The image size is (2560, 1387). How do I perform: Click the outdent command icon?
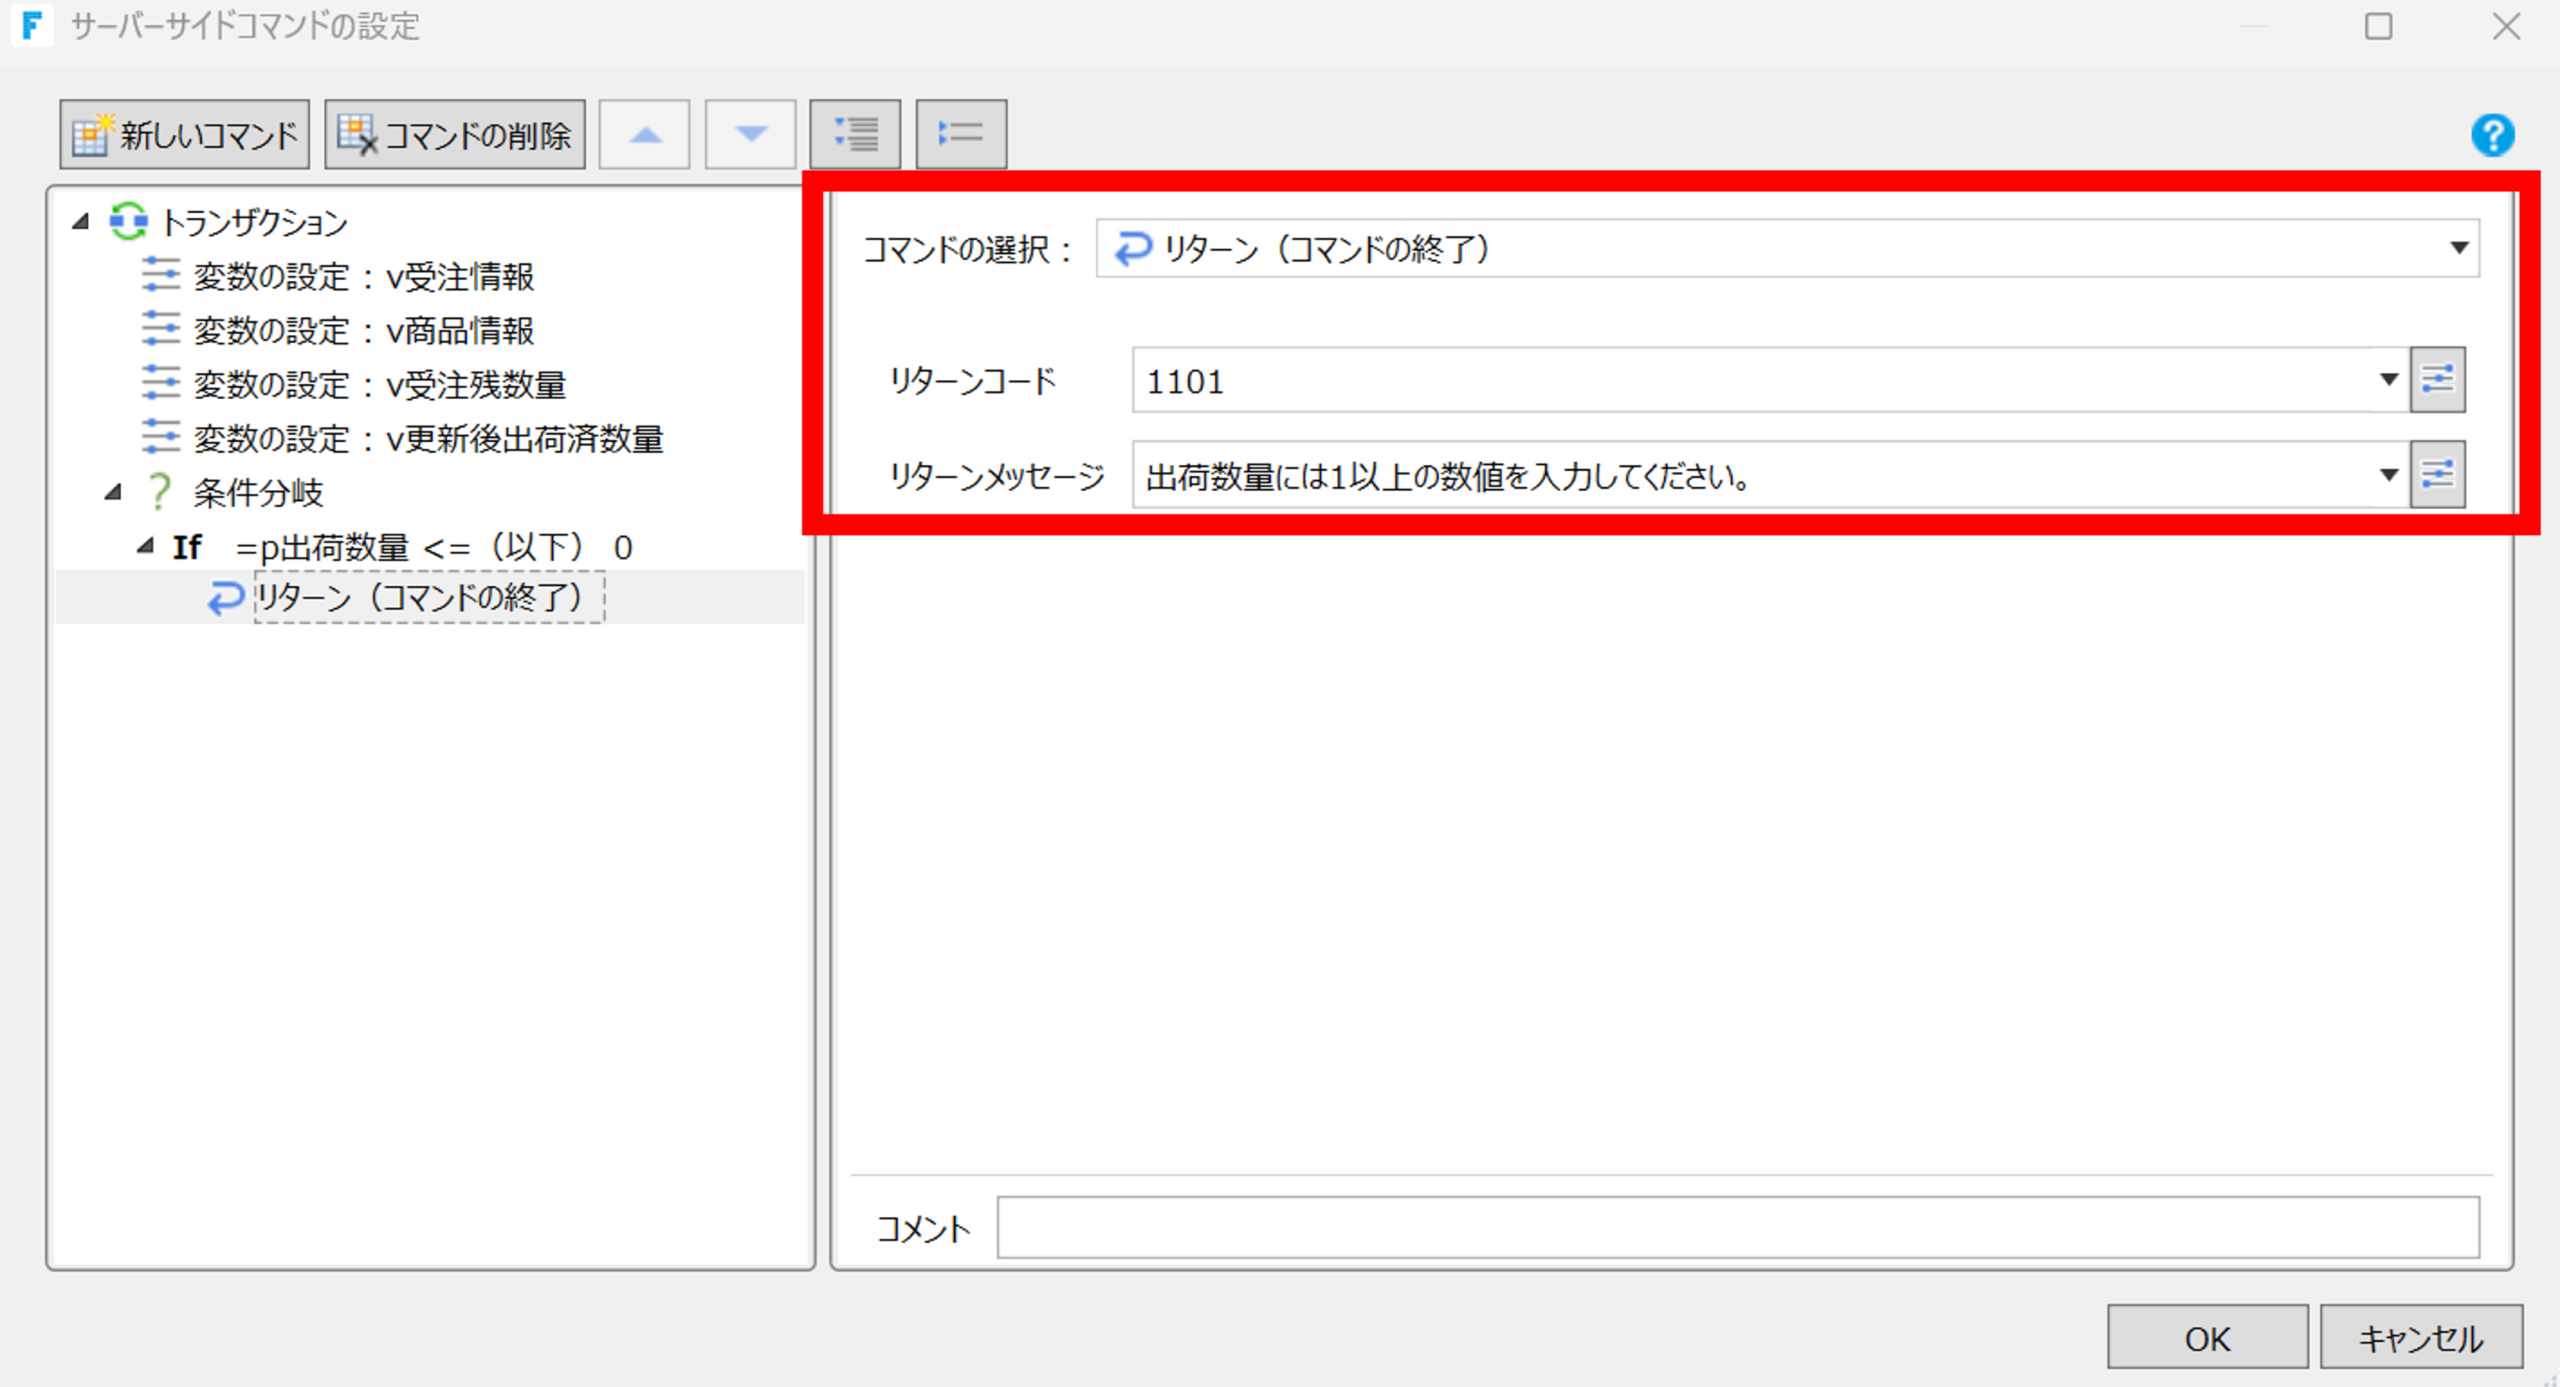coord(961,134)
